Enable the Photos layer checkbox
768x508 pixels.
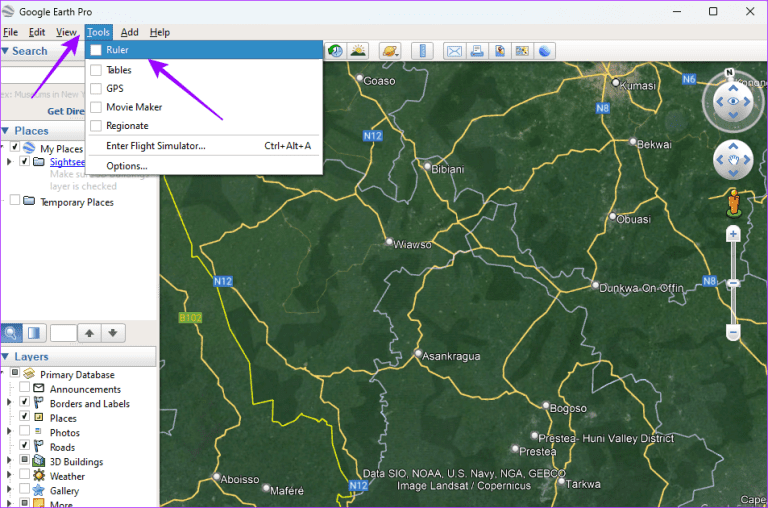click(x=24, y=431)
